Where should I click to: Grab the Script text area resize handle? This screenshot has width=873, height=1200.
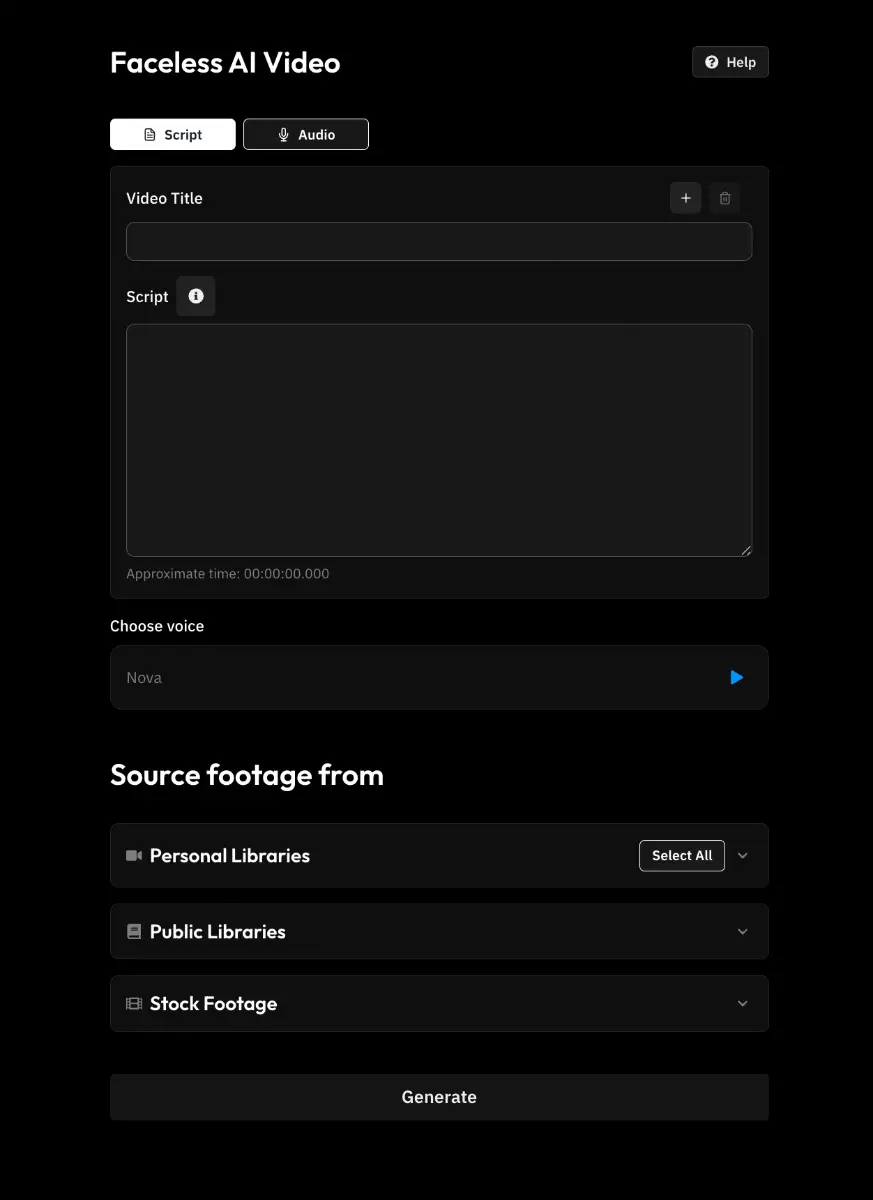click(x=746, y=550)
